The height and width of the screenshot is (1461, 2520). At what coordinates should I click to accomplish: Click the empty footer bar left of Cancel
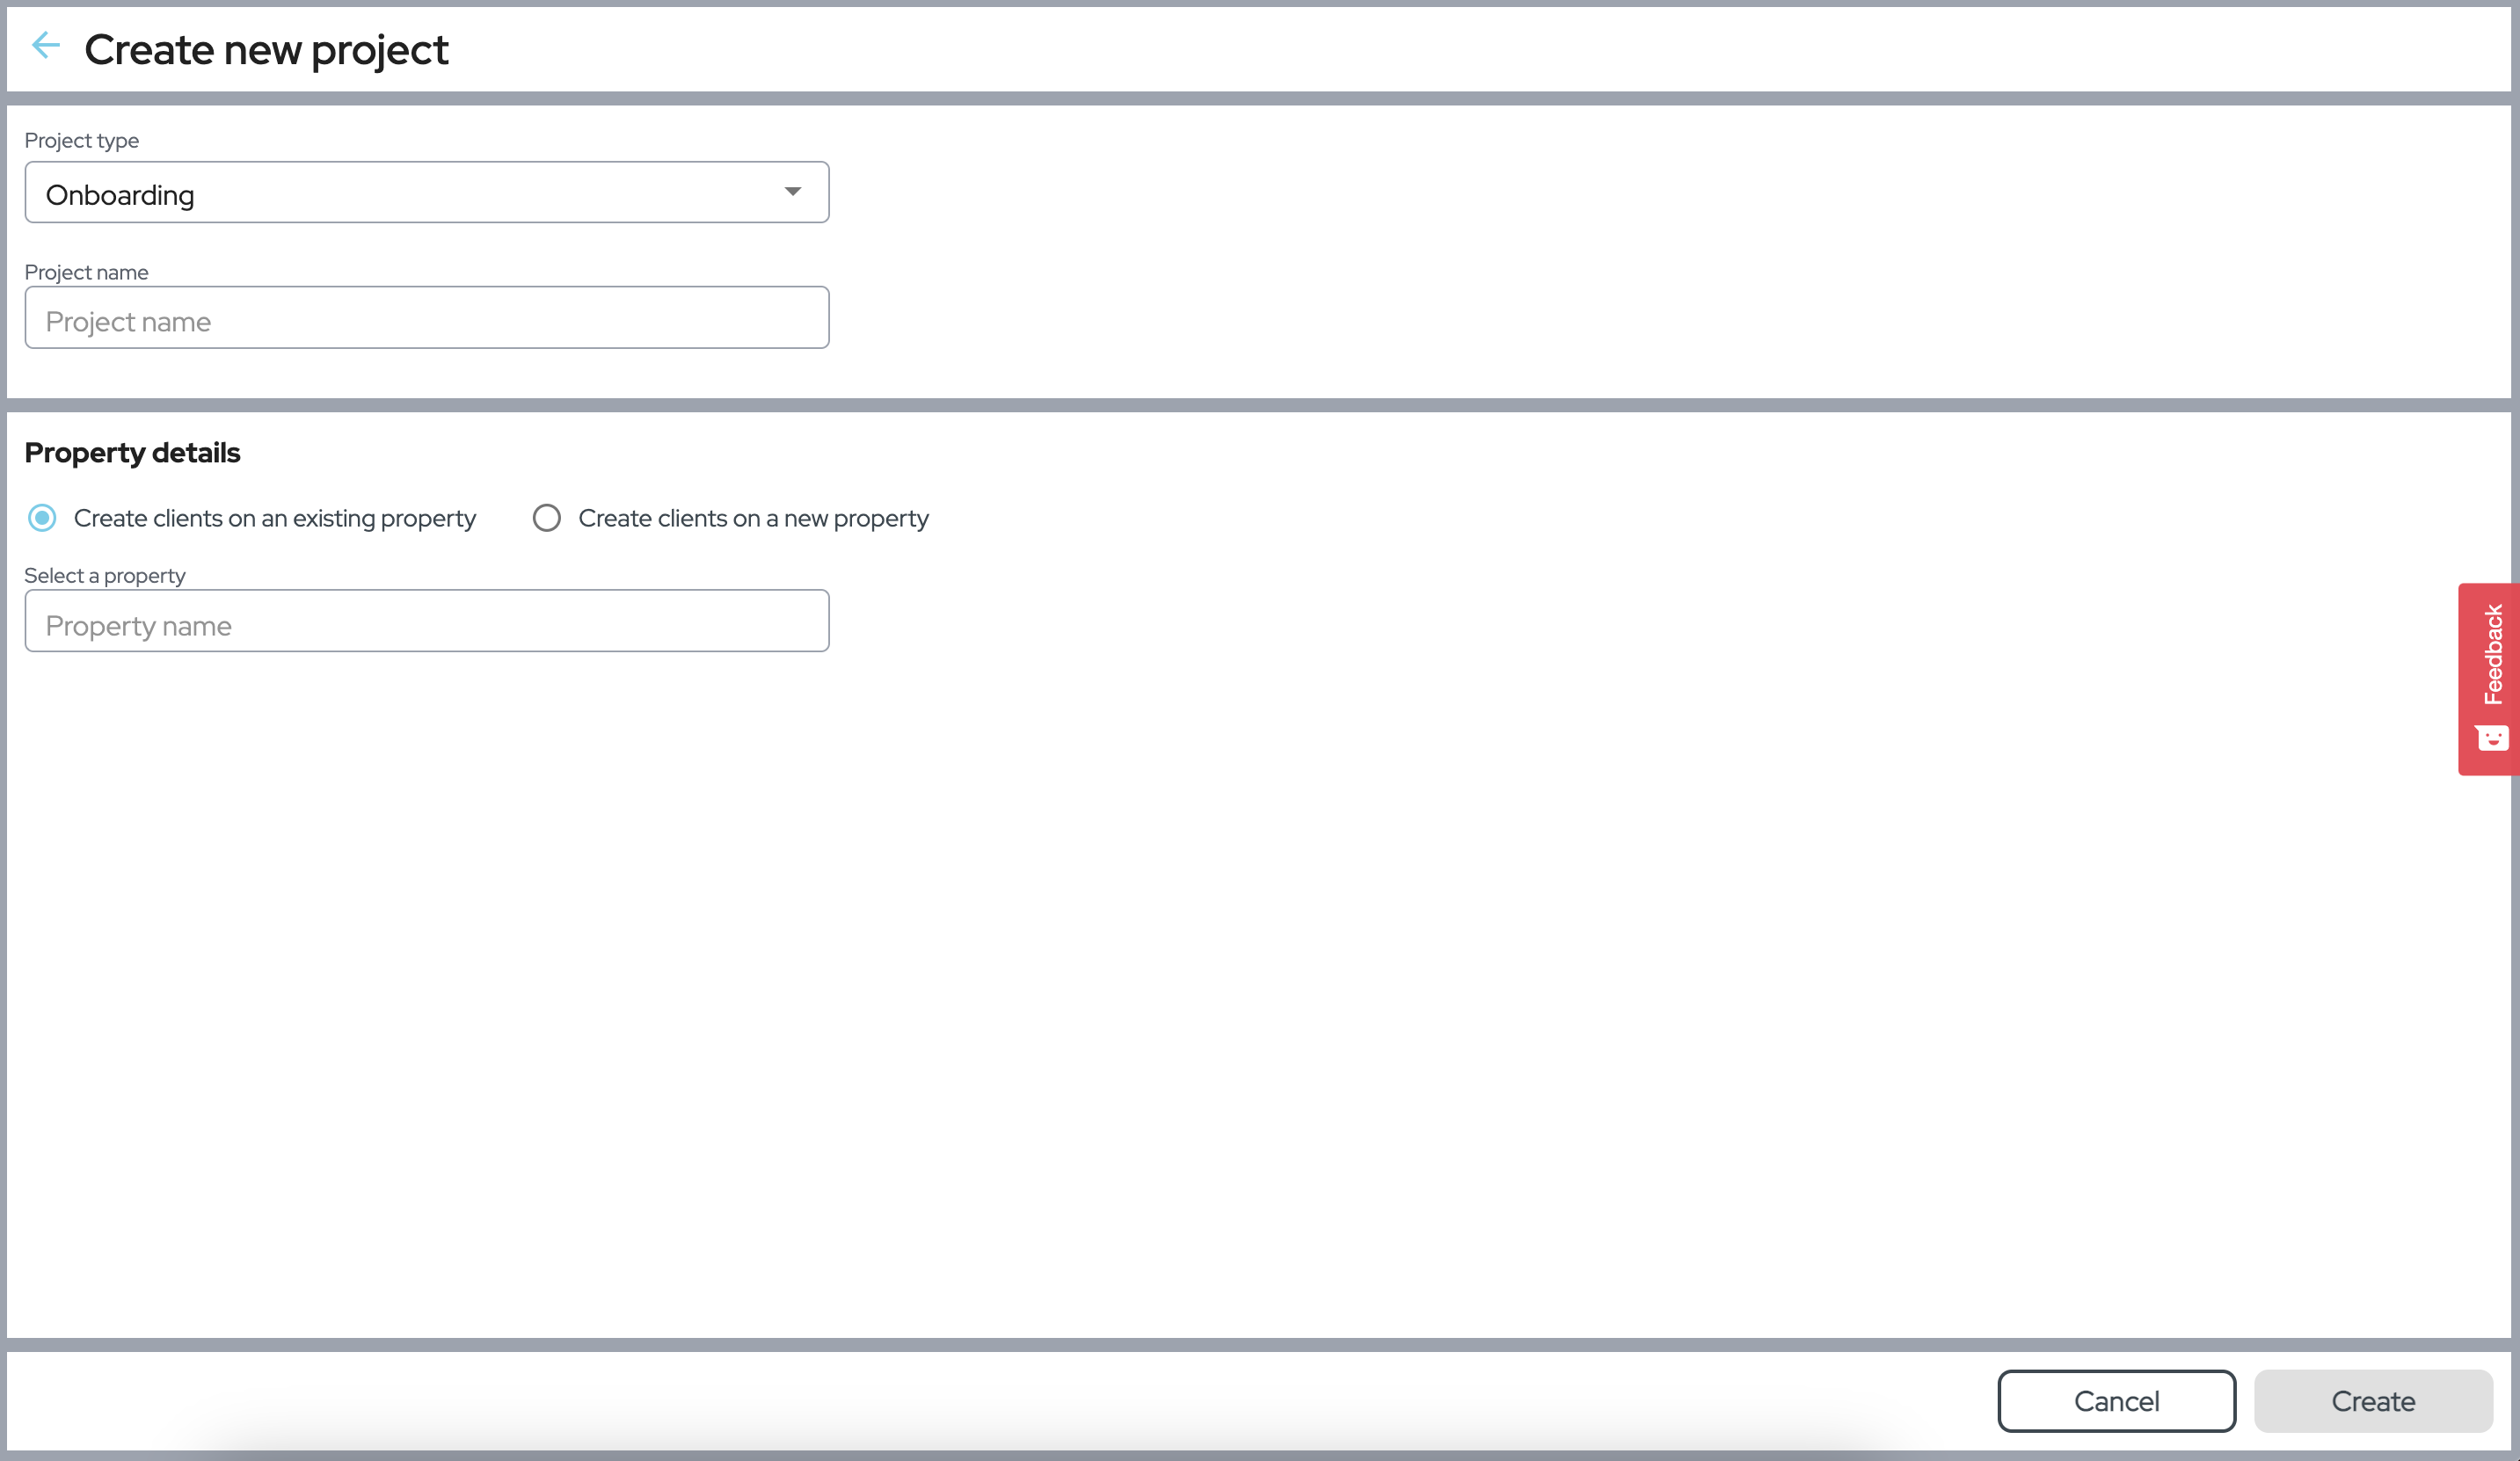1000,1400
